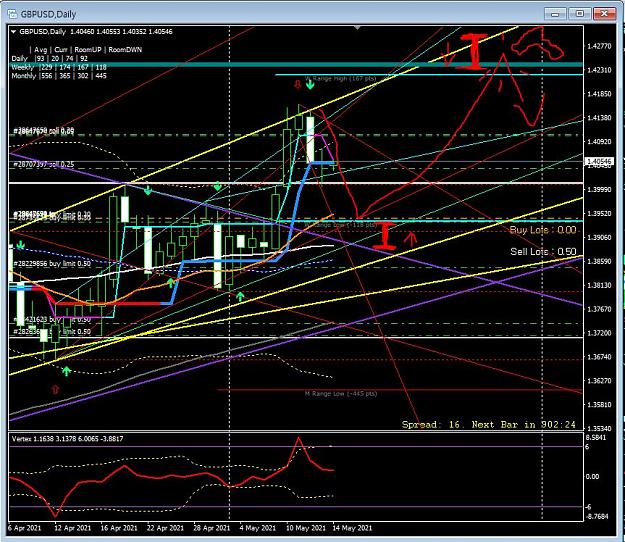Click the 8.5841 value on Vertex scale

coord(596,438)
